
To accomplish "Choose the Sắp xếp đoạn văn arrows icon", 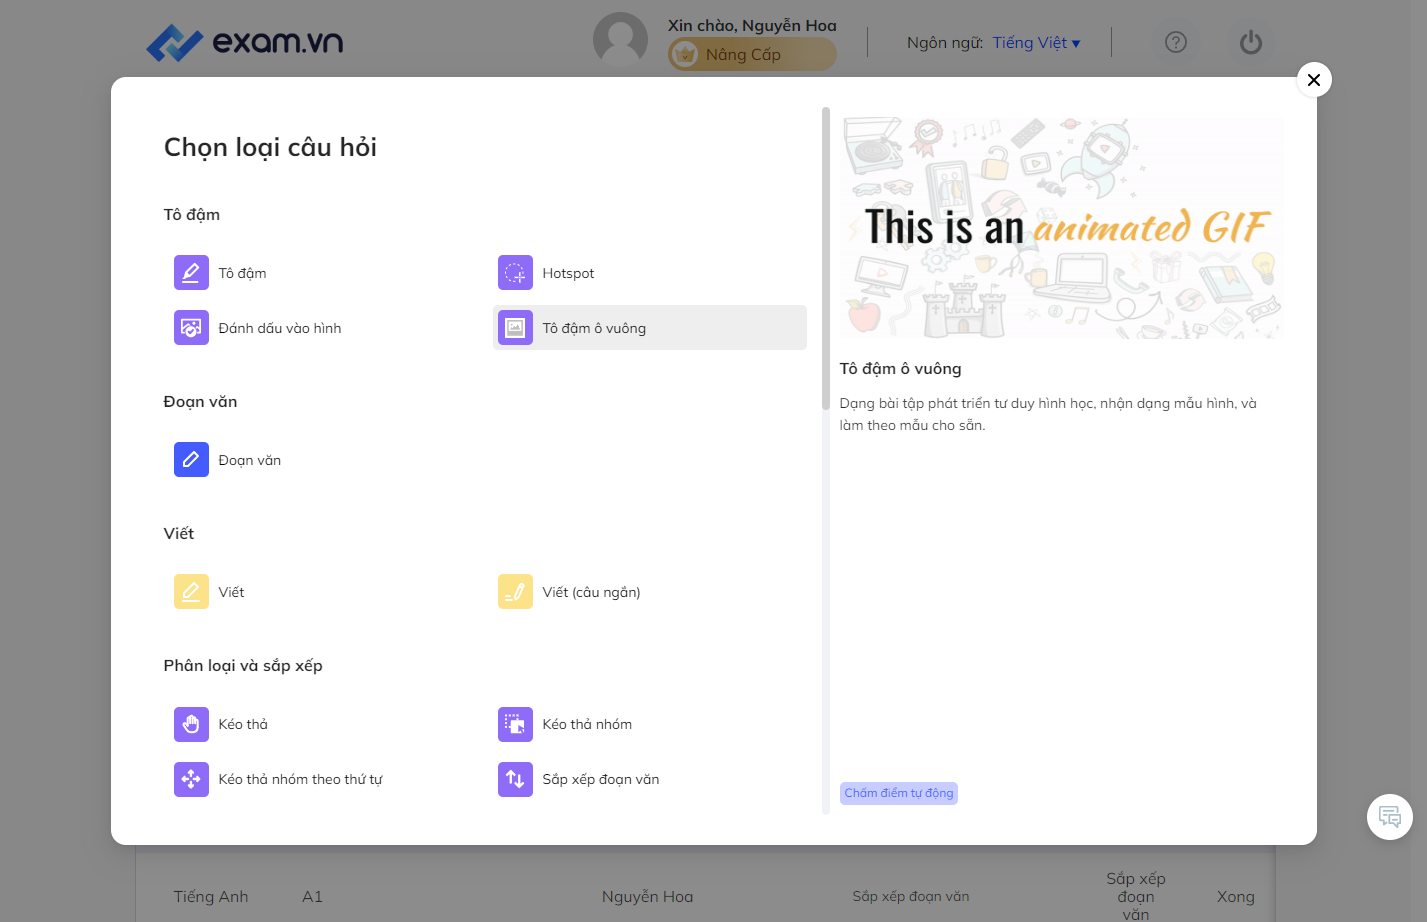I will 515,778.
